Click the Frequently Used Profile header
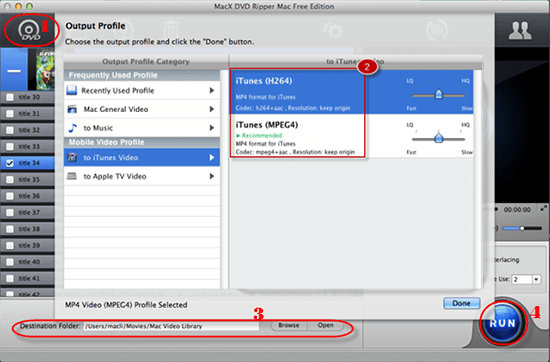This screenshot has height=362, width=550. point(142,75)
